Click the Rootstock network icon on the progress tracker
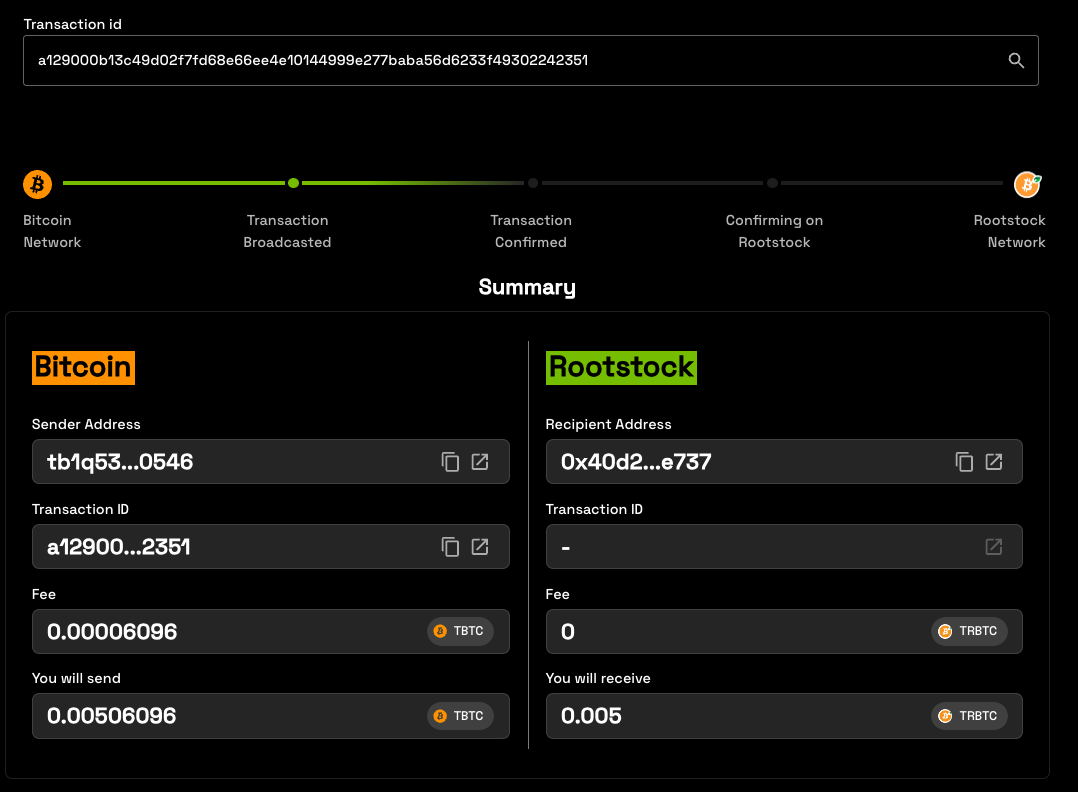The height and width of the screenshot is (792, 1078). [1027, 184]
